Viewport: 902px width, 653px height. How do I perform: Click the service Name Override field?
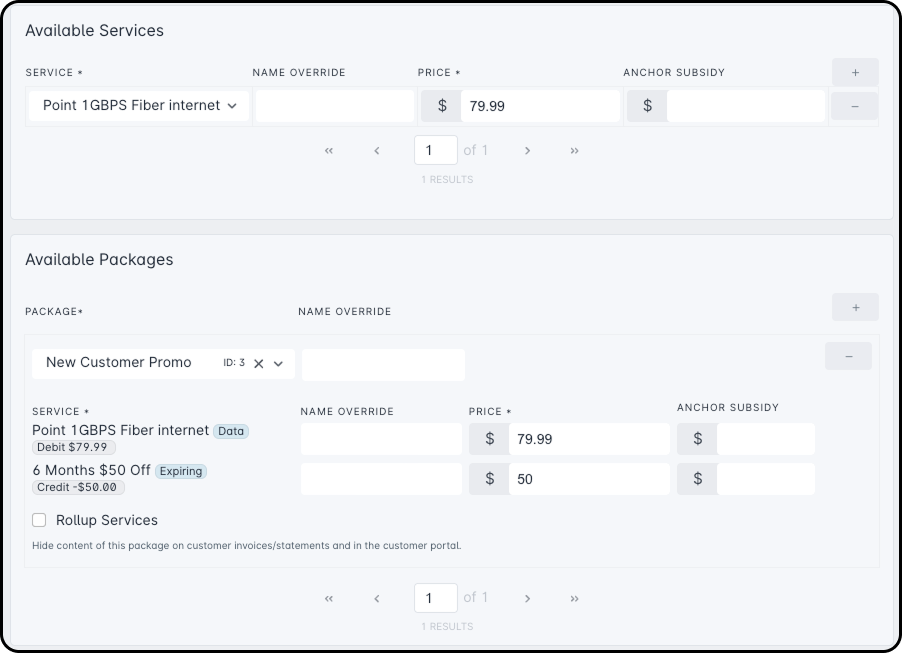pyautogui.click(x=334, y=106)
